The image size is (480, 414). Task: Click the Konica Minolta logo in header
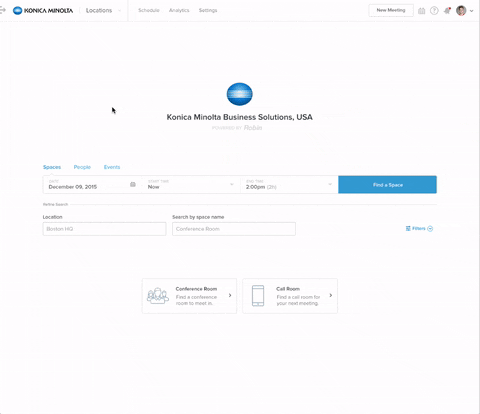click(x=43, y=10)
